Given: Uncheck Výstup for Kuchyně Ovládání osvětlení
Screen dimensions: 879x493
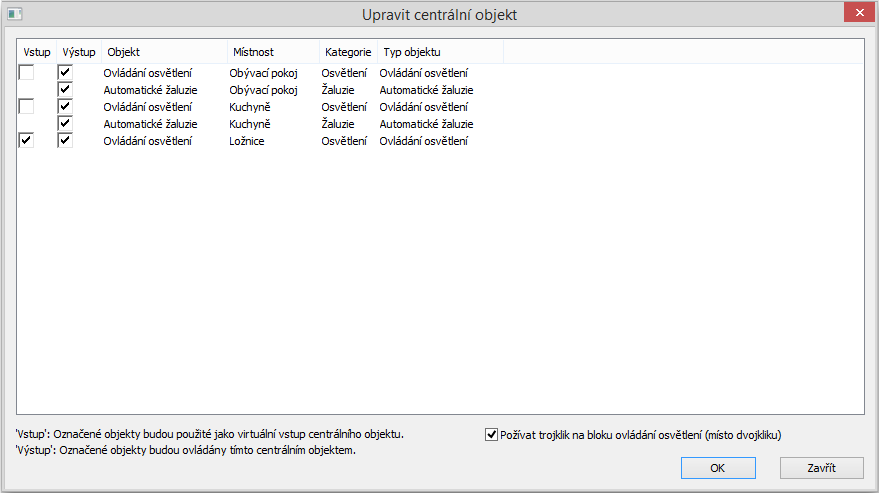Looking at the screenshot, I should (x=66, y=107).
